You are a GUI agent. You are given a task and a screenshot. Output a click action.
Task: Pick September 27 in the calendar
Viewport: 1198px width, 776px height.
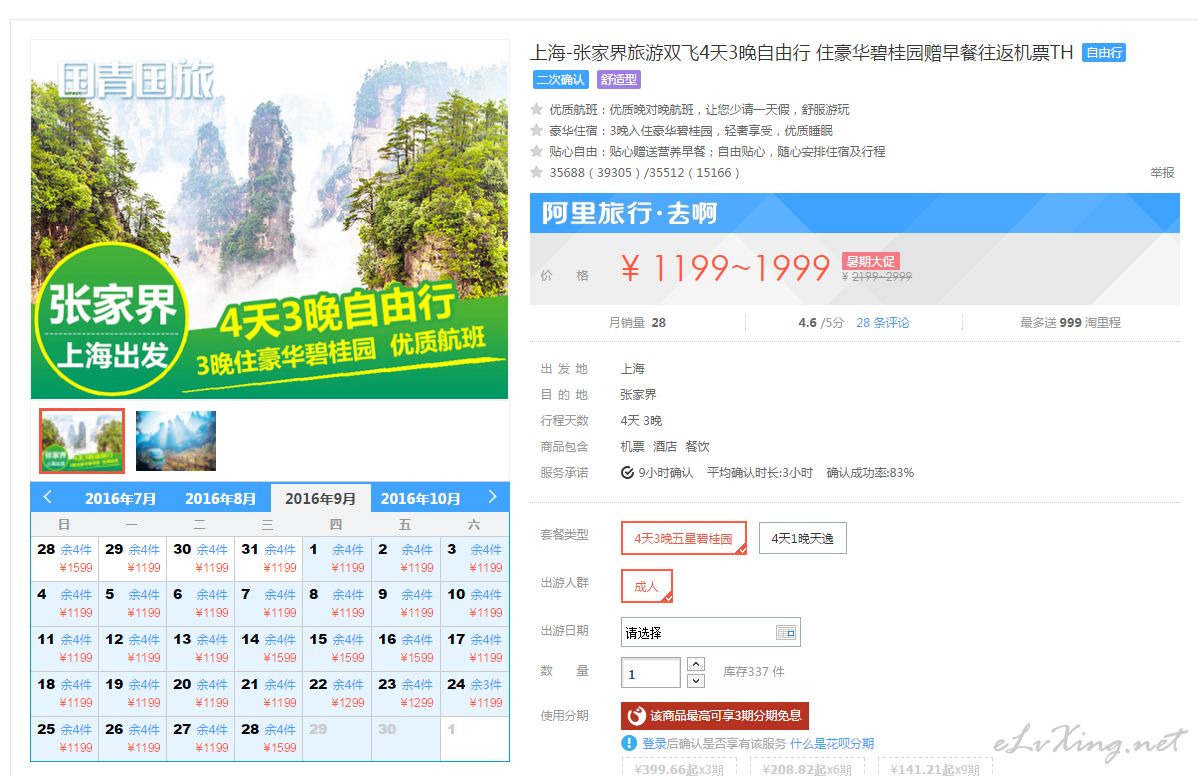pos(201,738)
